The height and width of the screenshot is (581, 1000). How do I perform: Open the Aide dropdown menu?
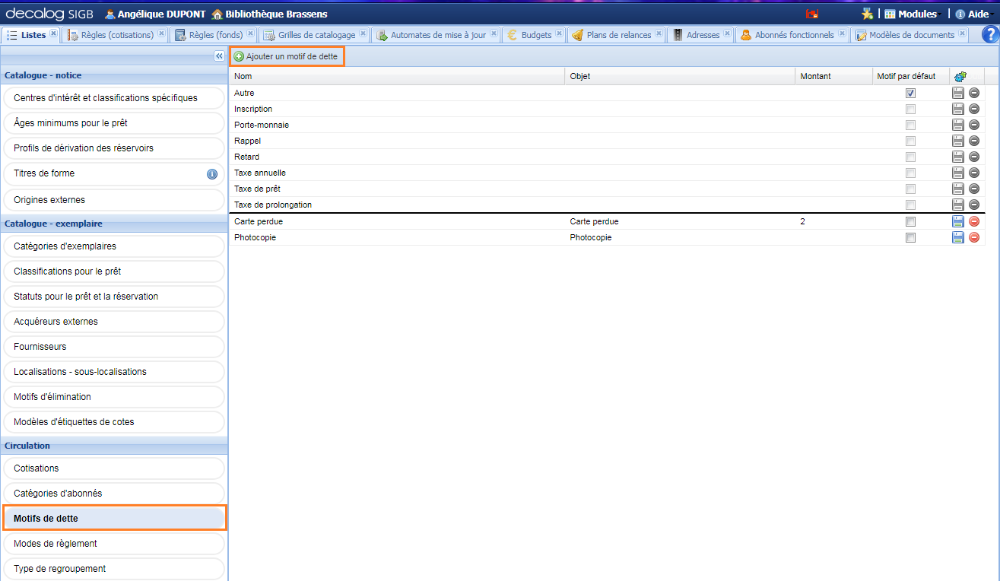(972, 14)
